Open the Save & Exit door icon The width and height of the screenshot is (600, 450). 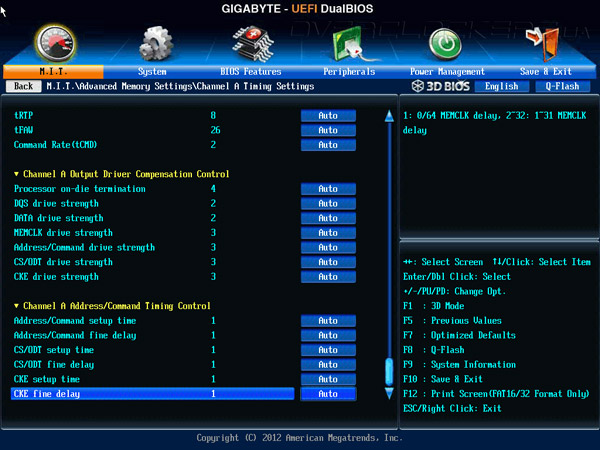(x=543, y=44)
